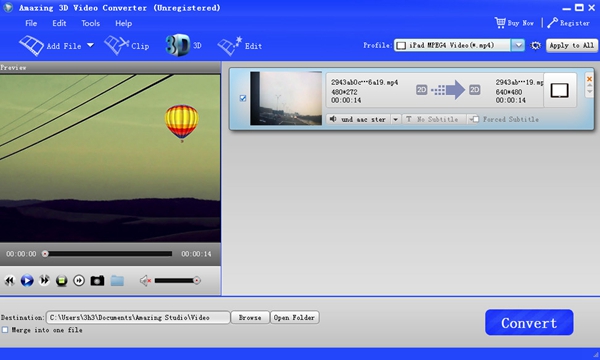The image size is (600, 360).
Task: Click the preview end time 00:00:14
Action: [196, 254]
